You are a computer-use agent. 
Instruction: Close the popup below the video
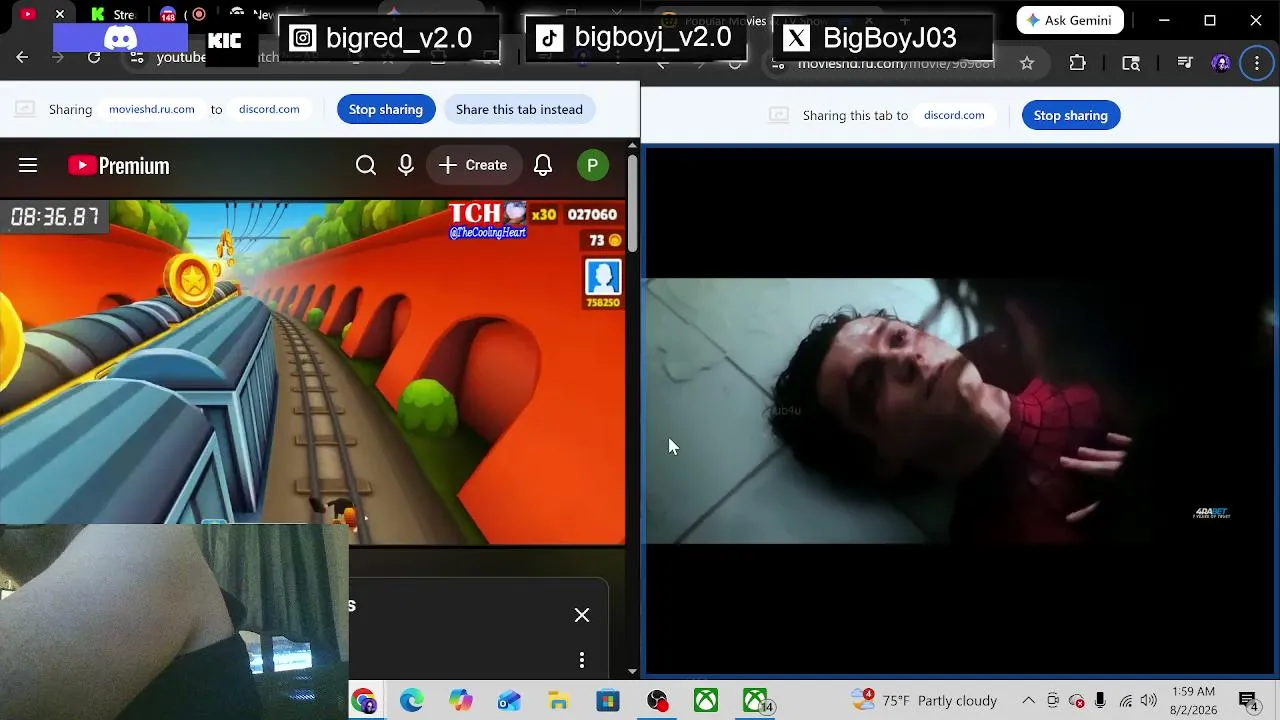tap(582, 615)
